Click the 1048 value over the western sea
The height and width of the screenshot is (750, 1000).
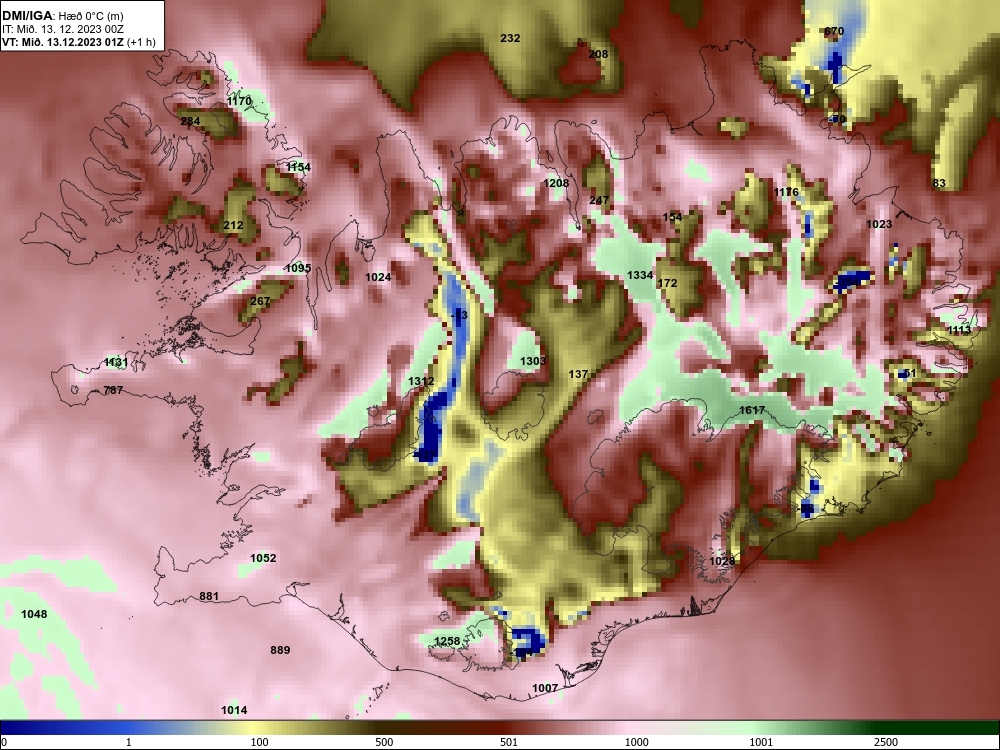[34, 614]
